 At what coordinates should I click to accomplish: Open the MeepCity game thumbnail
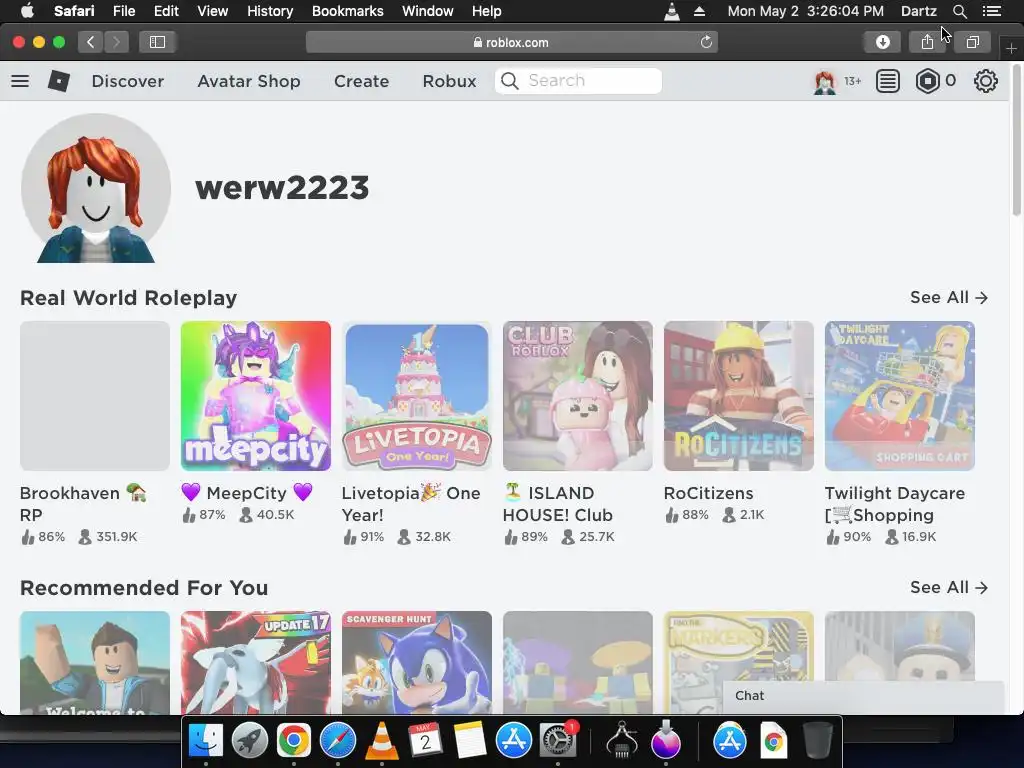pyautogui.click(x=256, y=396)
